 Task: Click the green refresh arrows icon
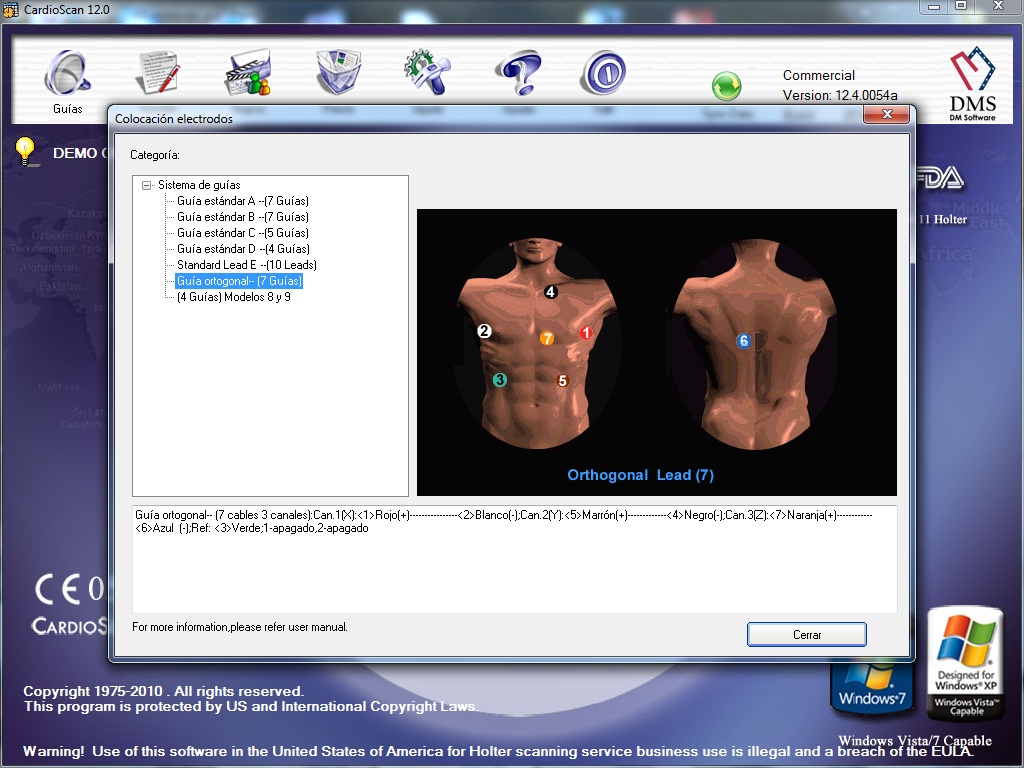[726, 86]
